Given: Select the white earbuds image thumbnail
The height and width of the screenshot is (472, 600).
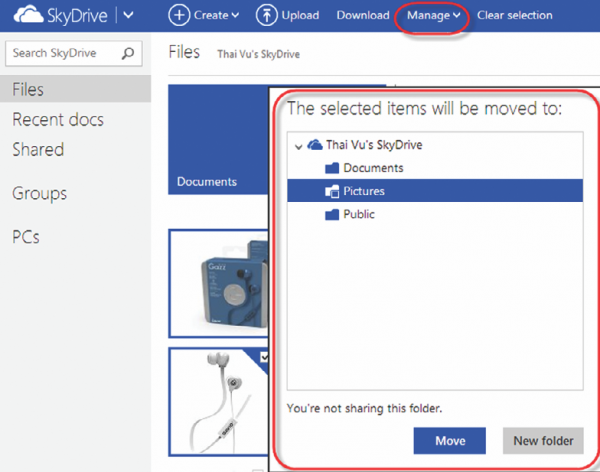Looking at the screenshot, I should pyautogui.click(x=219, y=402).
